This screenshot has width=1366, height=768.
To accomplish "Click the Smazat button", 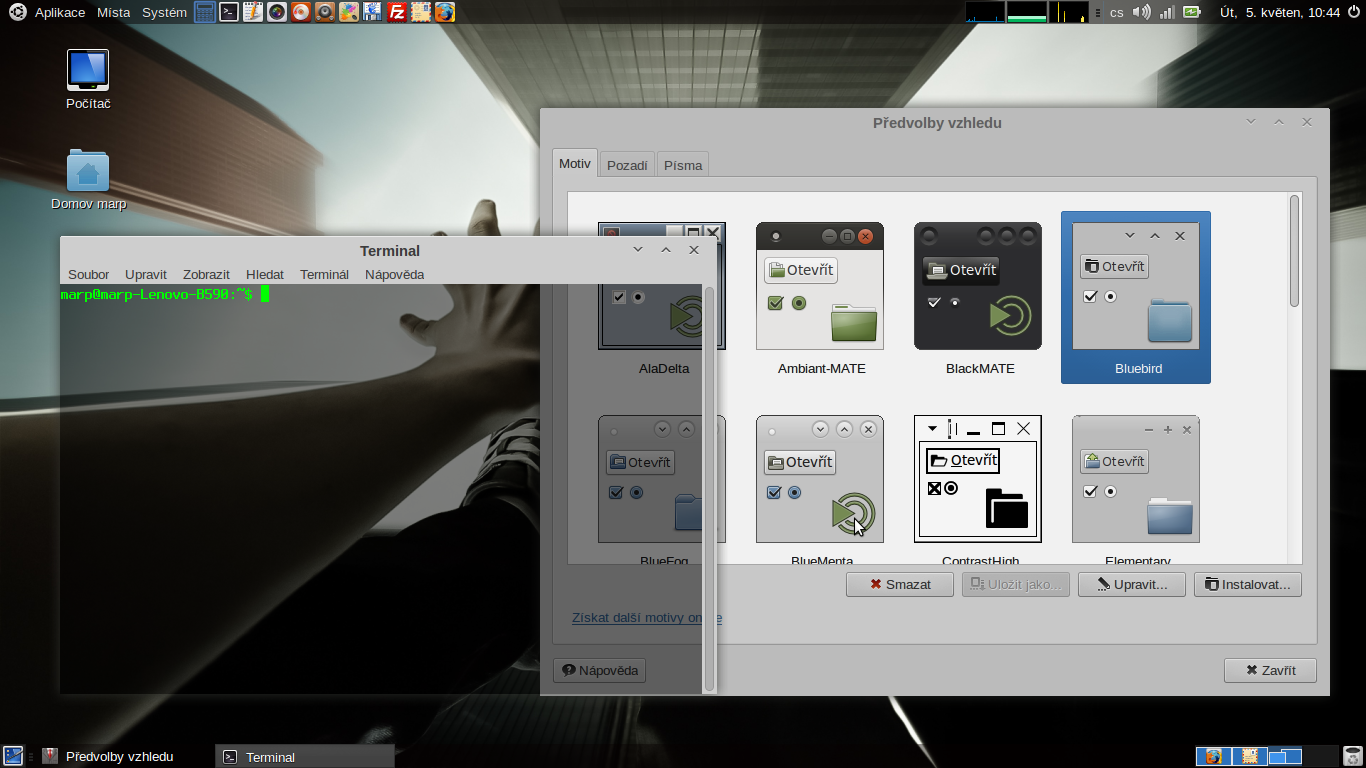I will tap(900, 584).
